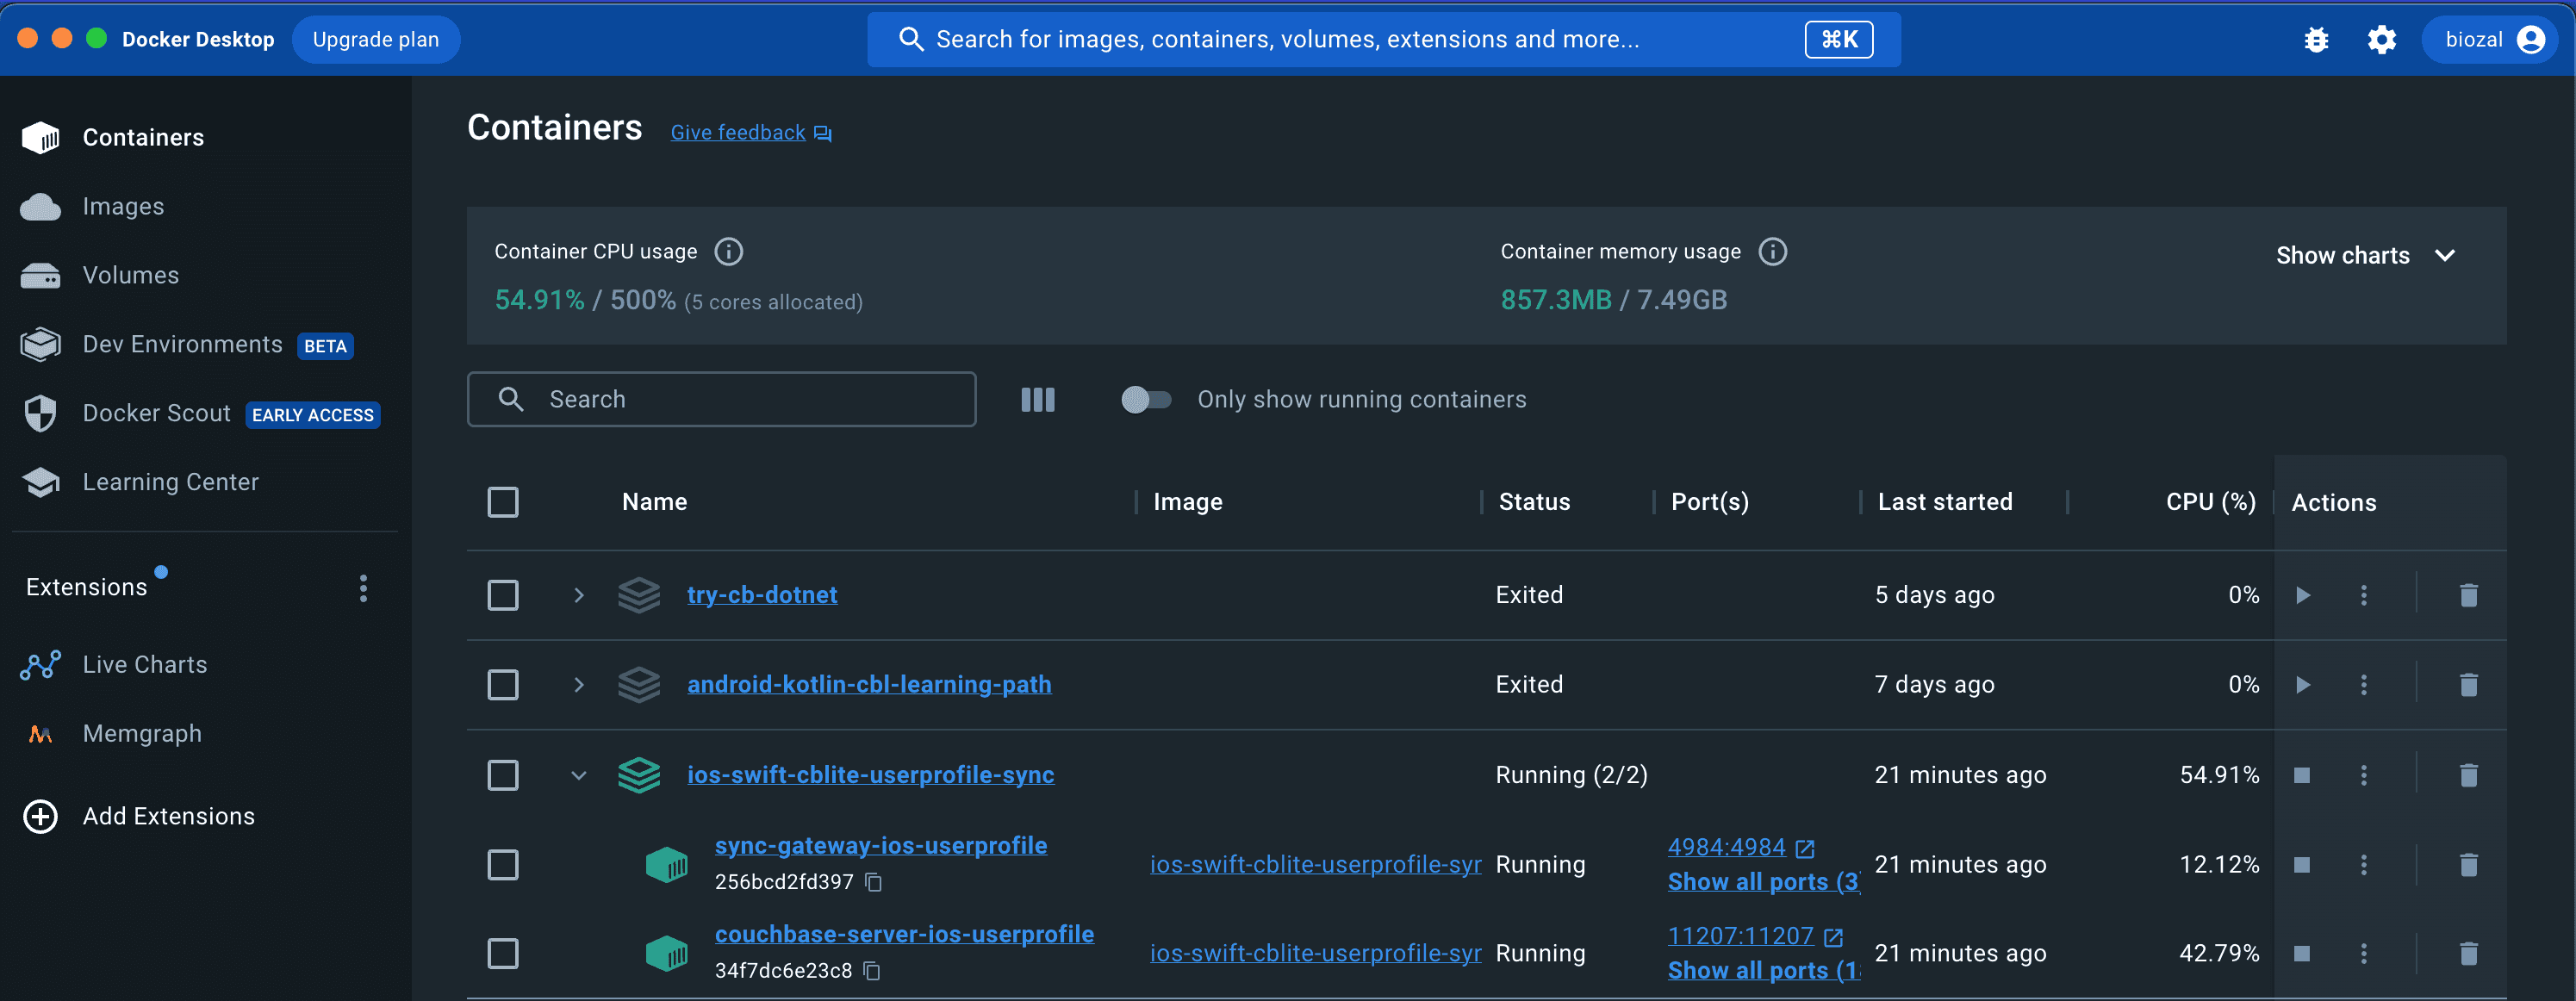Delete ios-swift-cblite-userprofile-sync group

click(x=2468, y=775)
